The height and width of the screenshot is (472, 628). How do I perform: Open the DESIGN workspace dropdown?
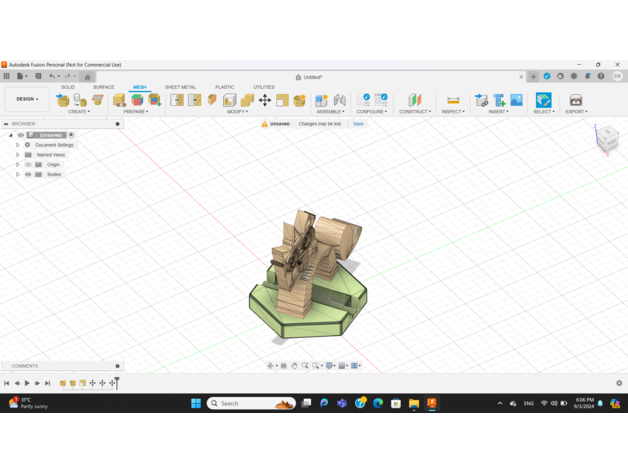click(26, 99)
